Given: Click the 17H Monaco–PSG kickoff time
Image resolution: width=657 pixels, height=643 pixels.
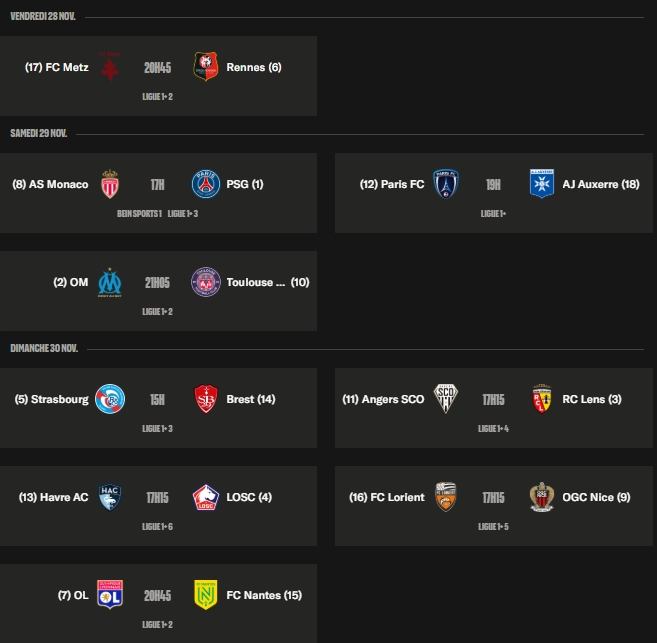Looking at the screenshot, I should point(157,184).
